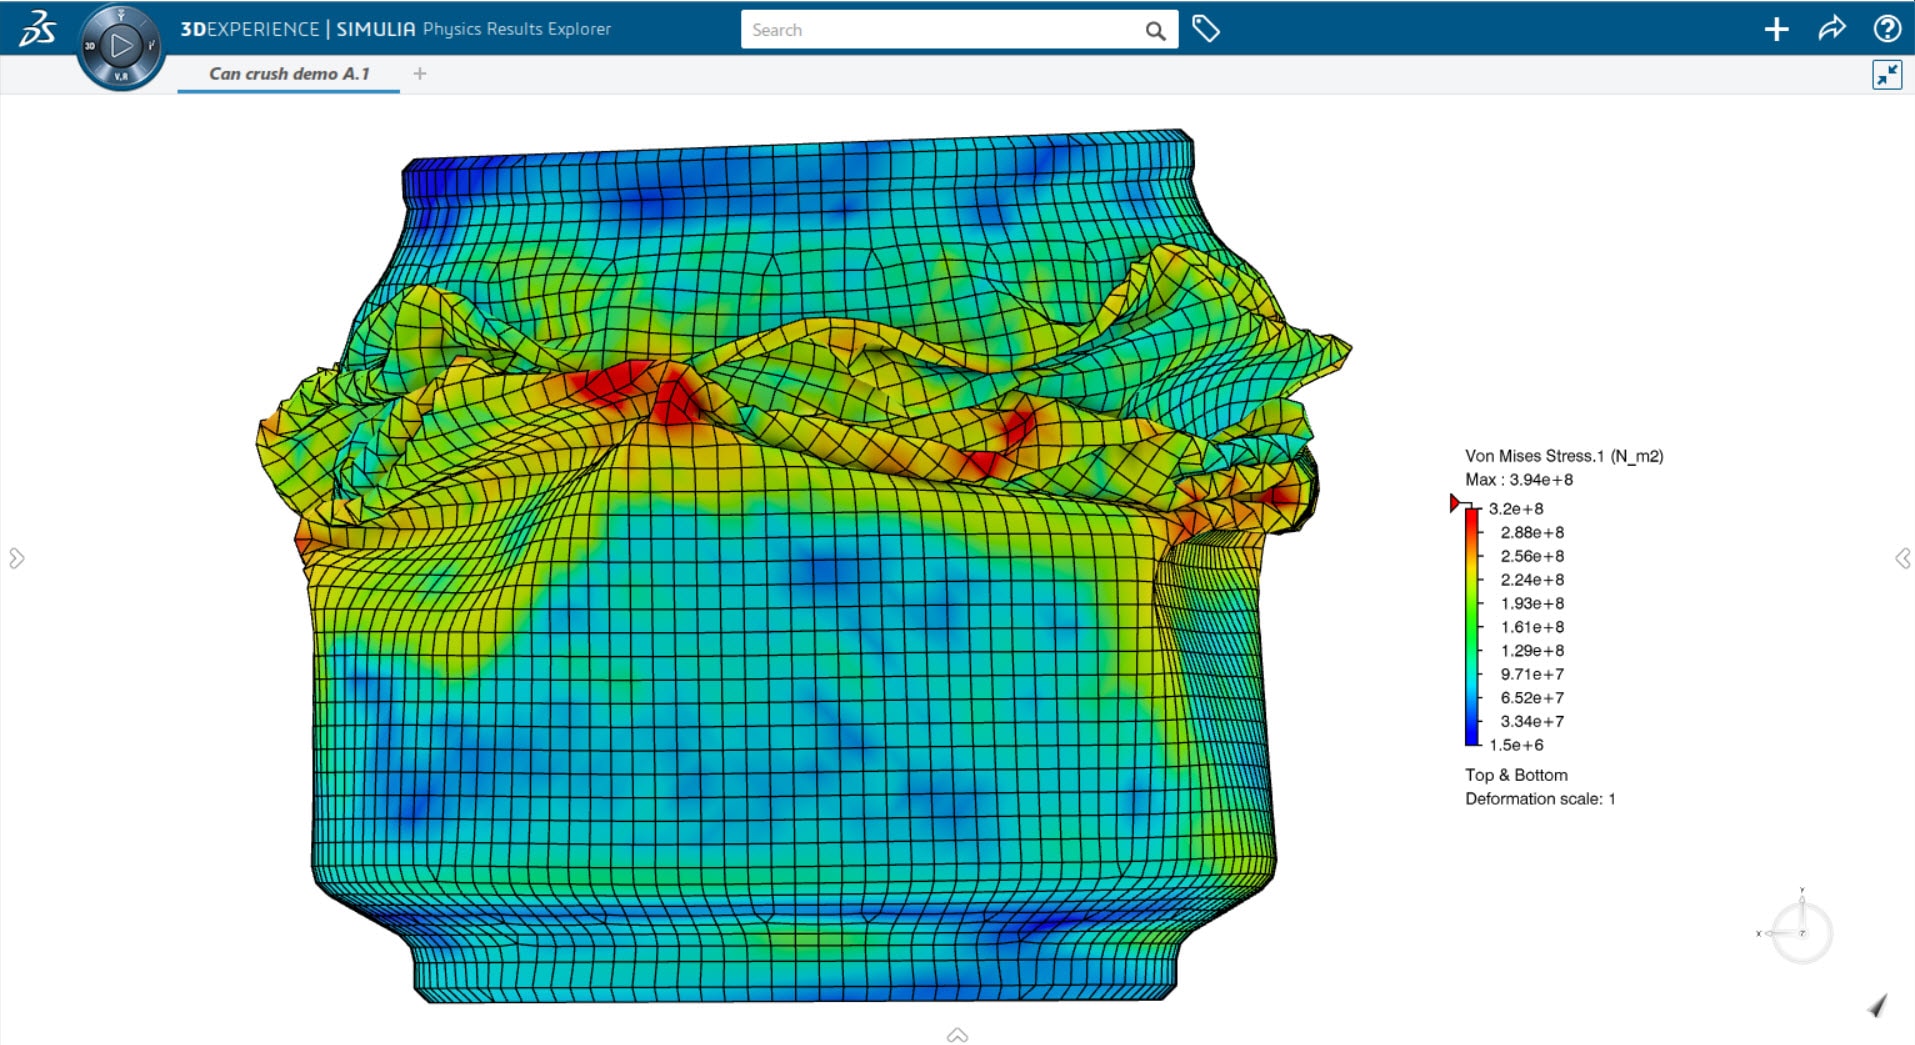Click the add (+) icon in the top bar
The height and width of the screenshot is (1045, 1915).
[x=1777, y=28]
